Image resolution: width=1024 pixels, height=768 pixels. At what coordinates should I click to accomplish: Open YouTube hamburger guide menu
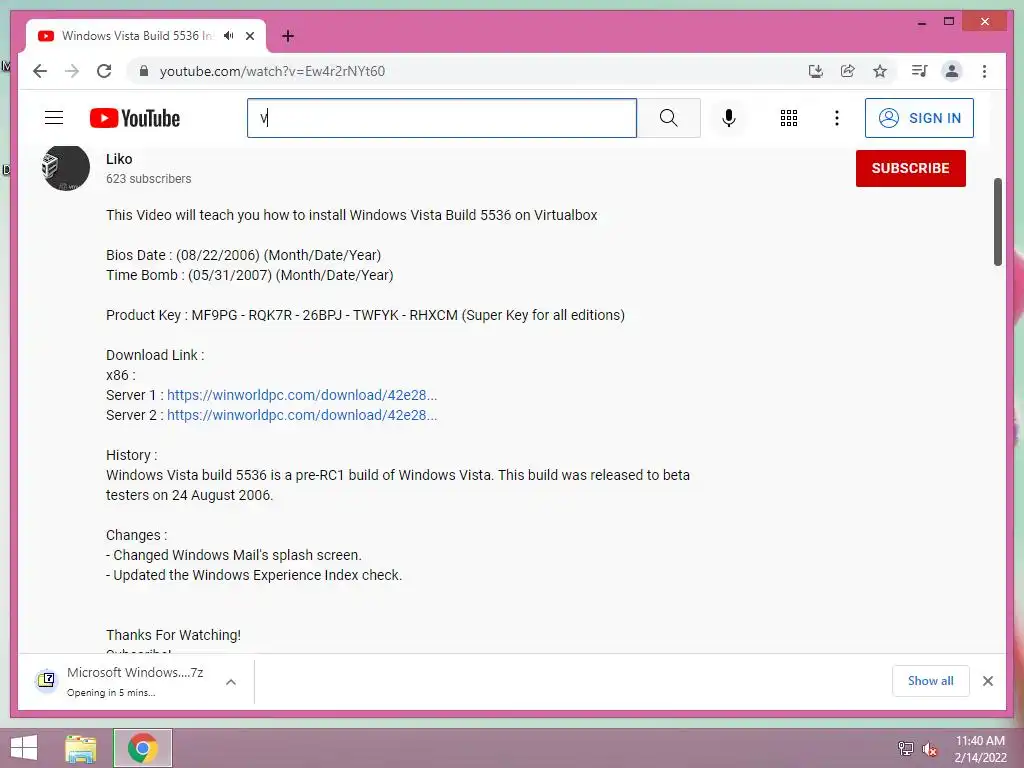(x=54, y=118)
